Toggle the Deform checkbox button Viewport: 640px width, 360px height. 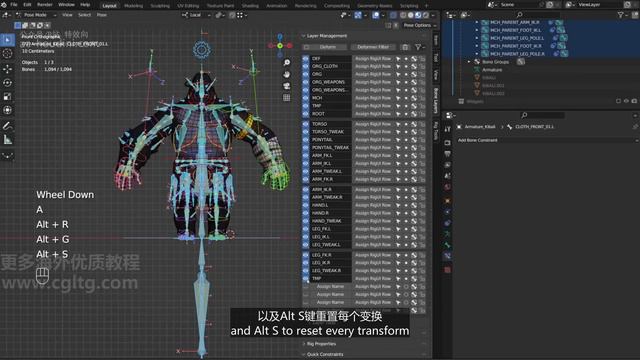coord(325,47)
